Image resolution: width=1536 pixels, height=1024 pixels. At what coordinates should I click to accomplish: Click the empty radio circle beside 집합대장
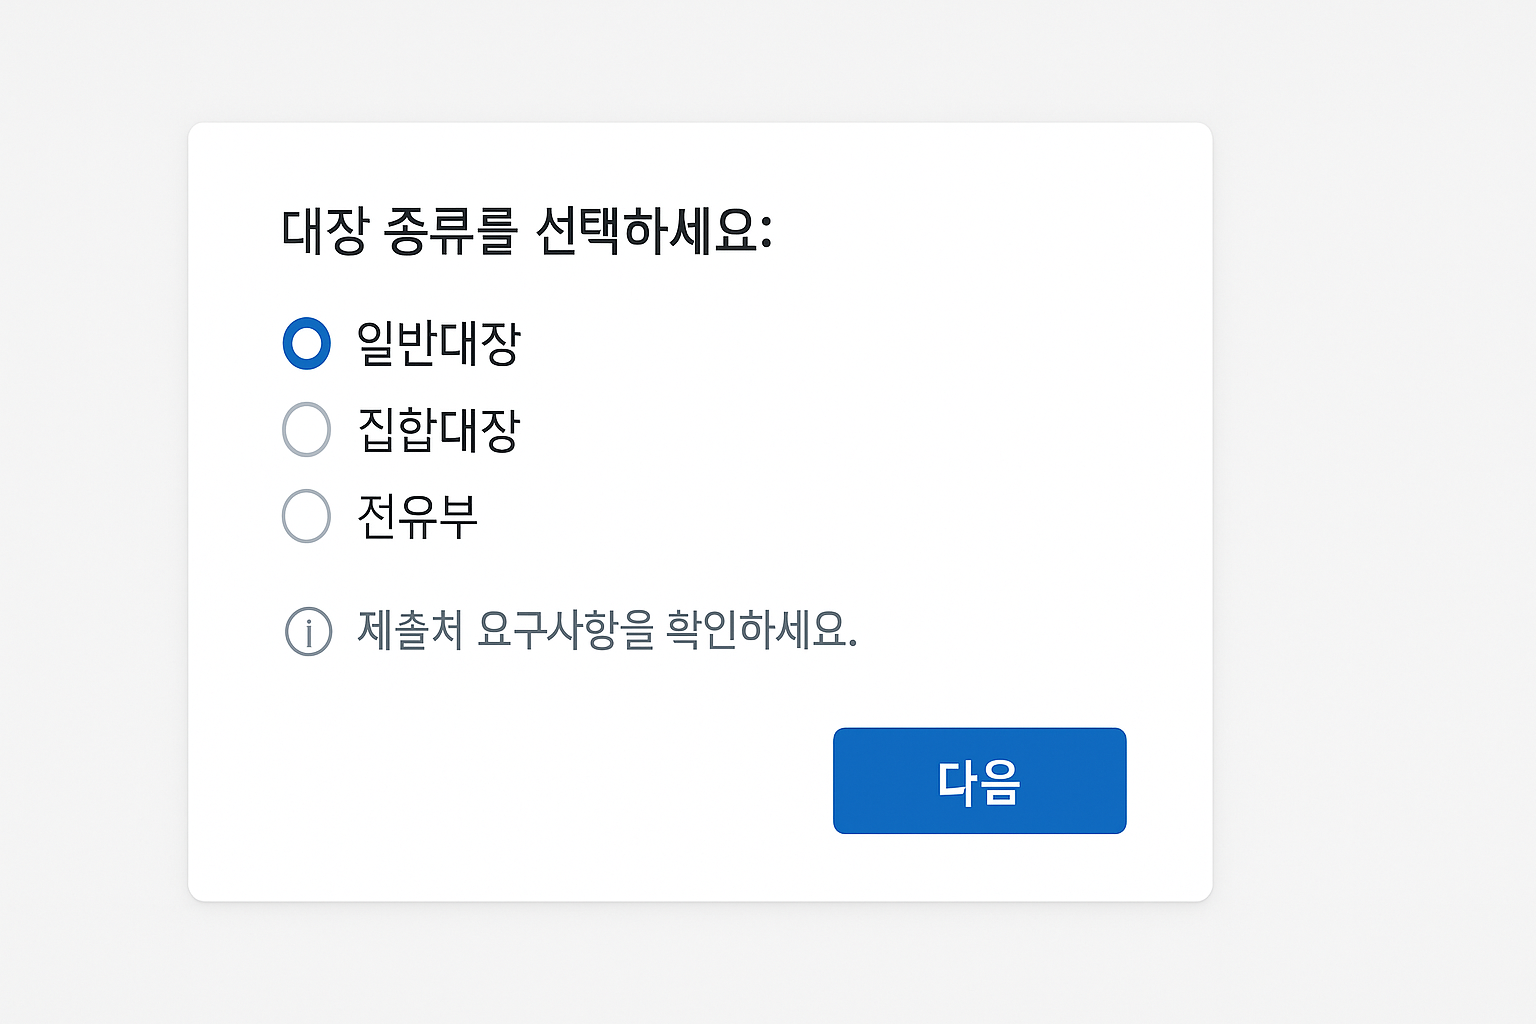pyautogui.click(x=307, y=430)
